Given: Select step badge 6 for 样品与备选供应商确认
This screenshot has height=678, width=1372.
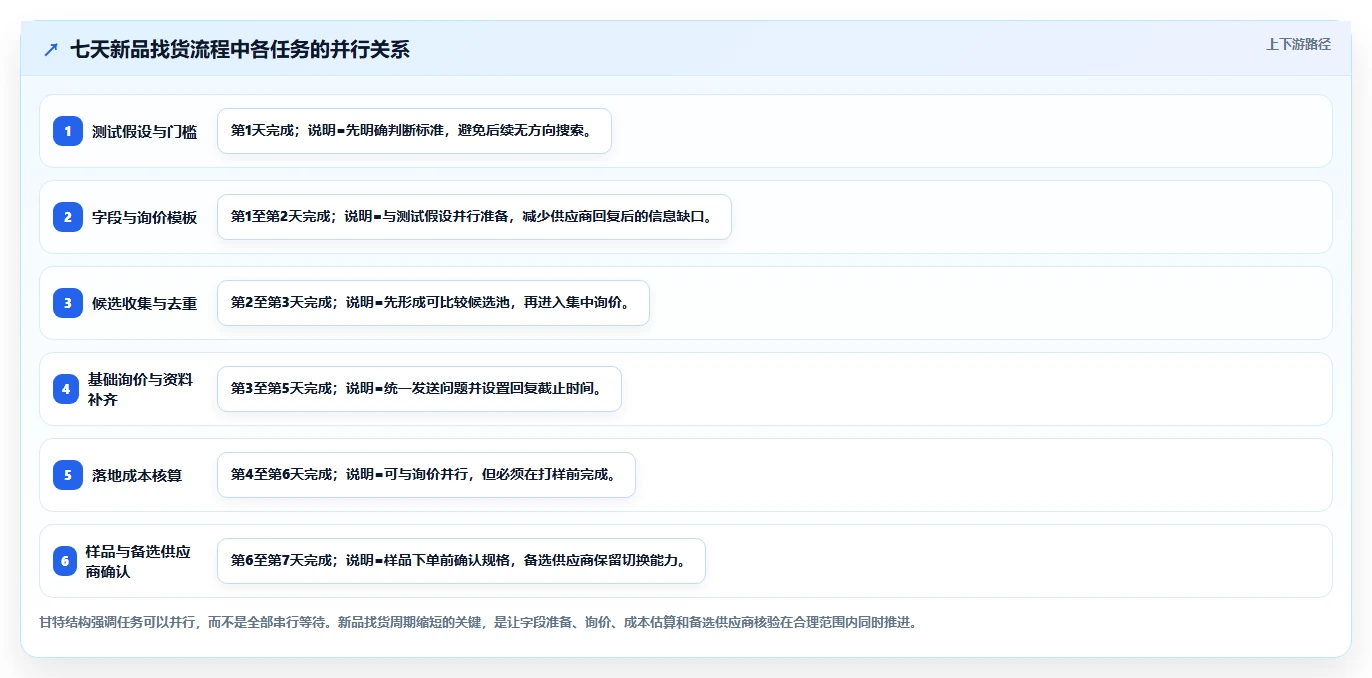Looking at the screenshot, I should click(65, 561).
